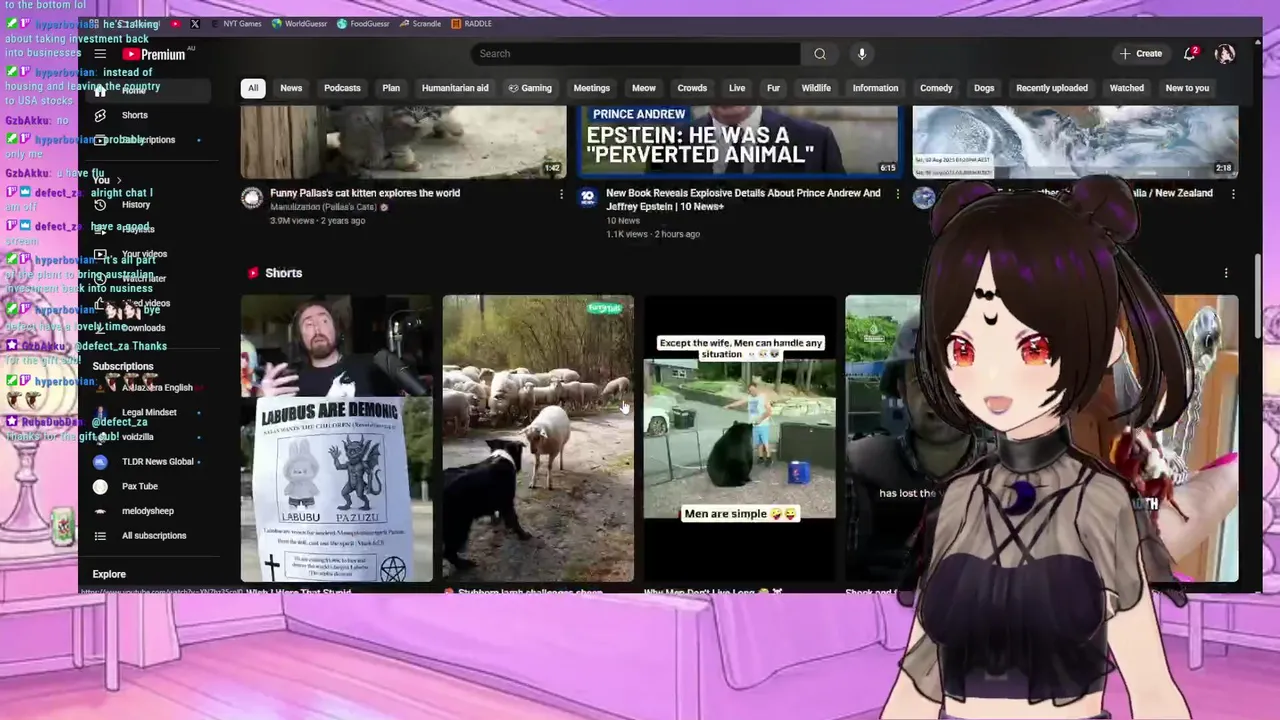Open the Scrandle bookmark
1280x720 pixels.
(420, 23)
